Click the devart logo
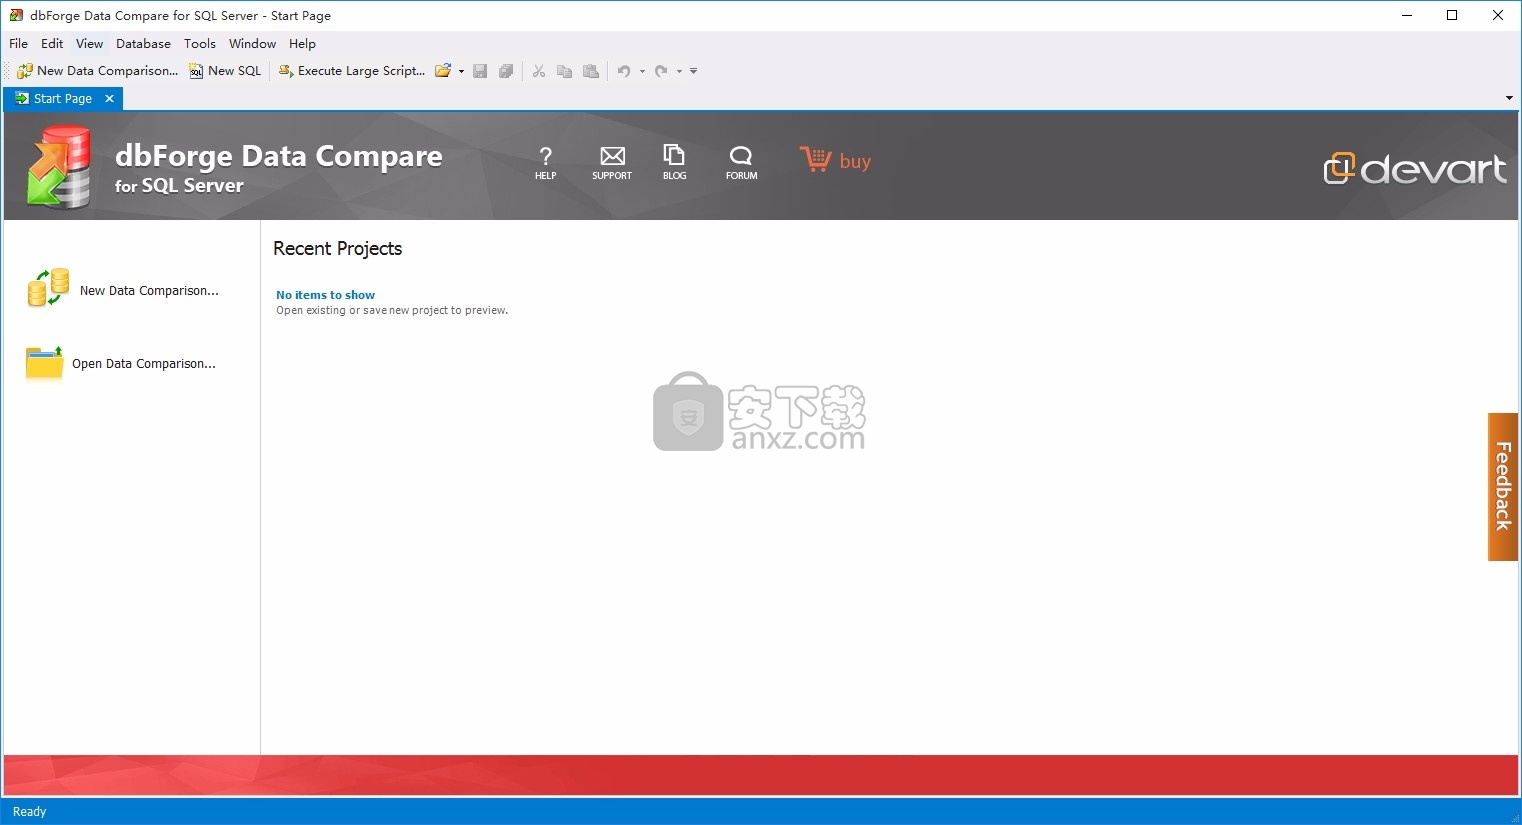 (1415, 168)
